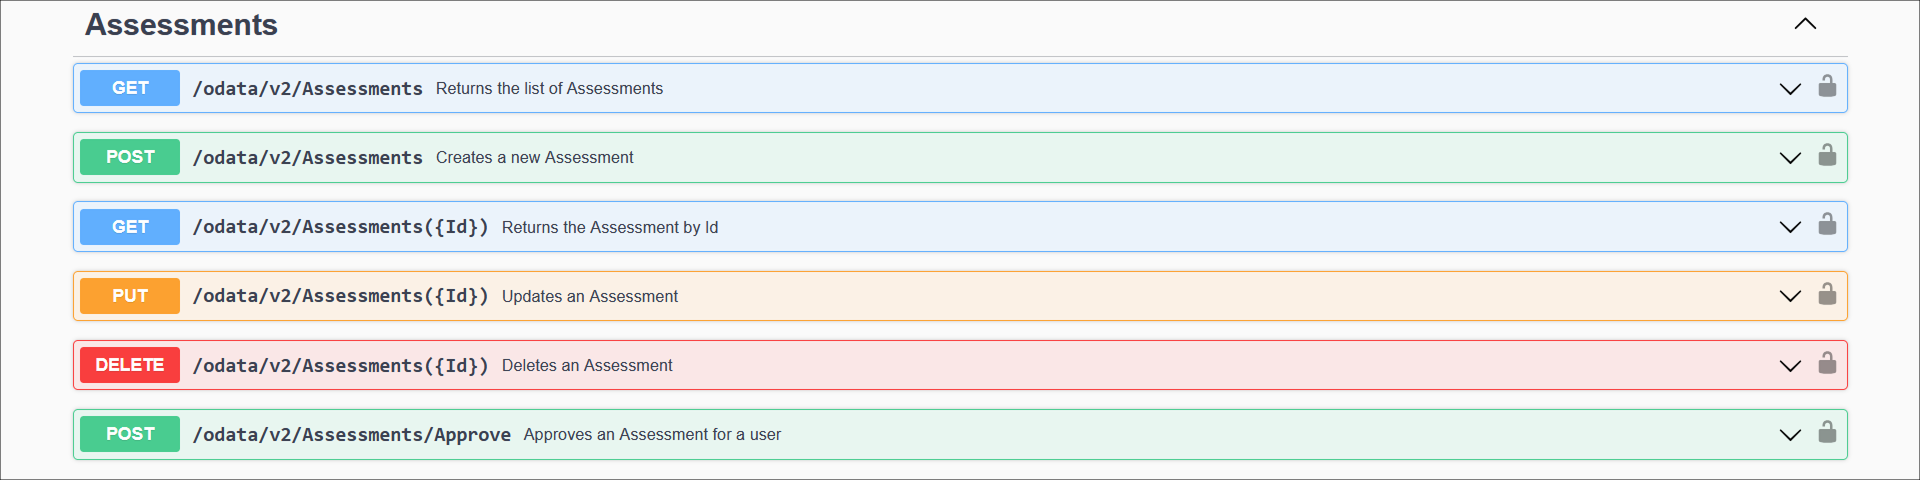Click the blue GET badge for the Assessments list
This screenshot has width=1920, height=480.
click(130, 88)
